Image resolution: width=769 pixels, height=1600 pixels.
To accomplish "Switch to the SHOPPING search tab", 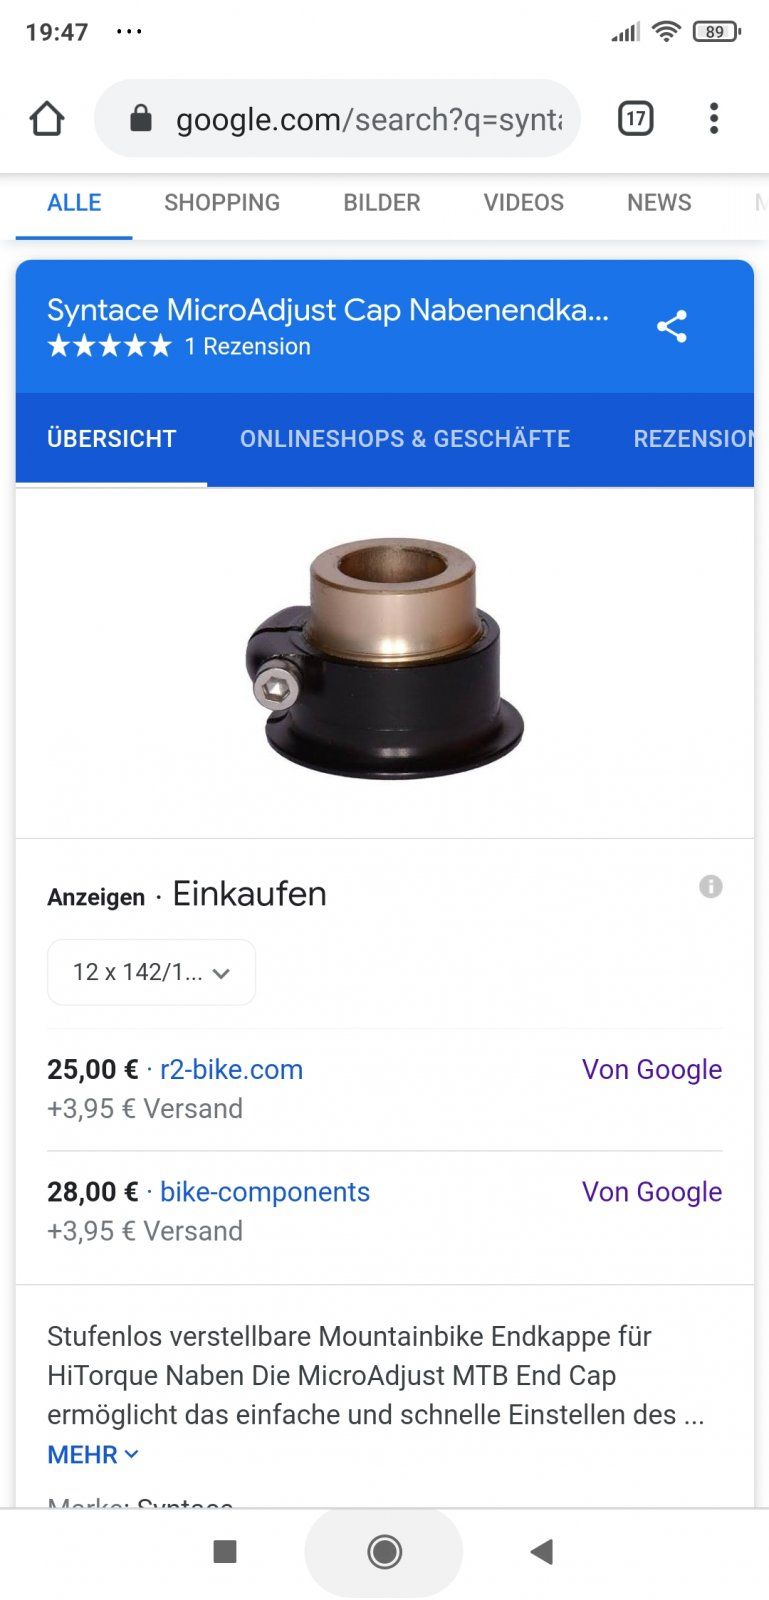I will pyautogui.click(x=222, y=203).
